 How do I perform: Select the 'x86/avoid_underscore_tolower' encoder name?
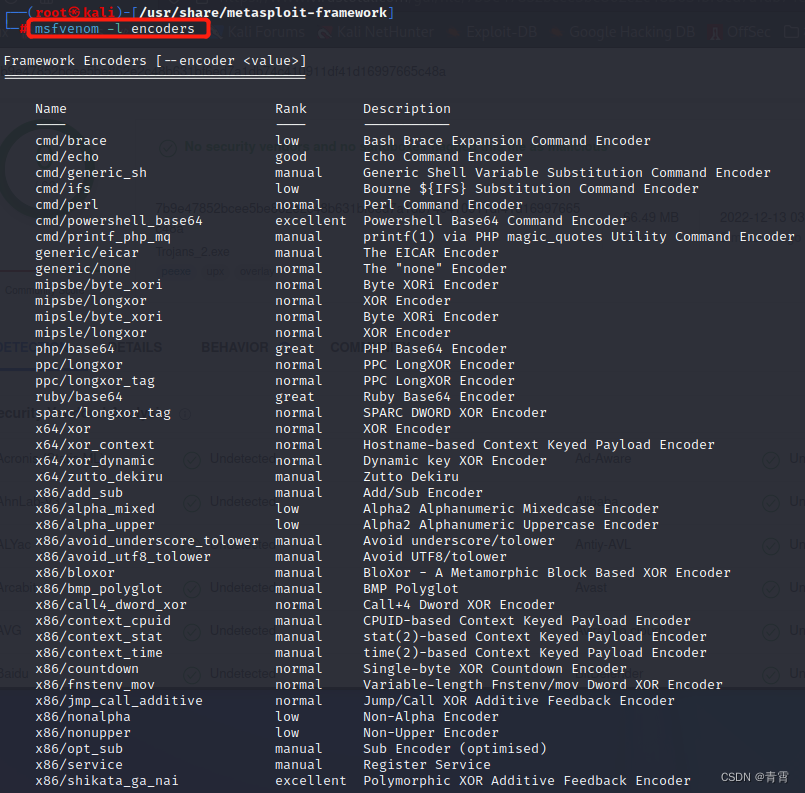(147, 540)
